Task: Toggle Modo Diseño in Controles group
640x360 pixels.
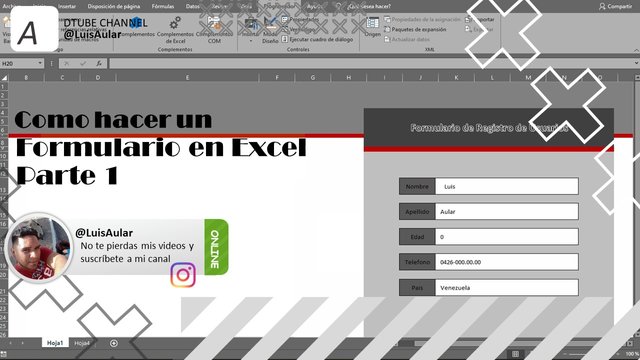Action: (270, 29)
